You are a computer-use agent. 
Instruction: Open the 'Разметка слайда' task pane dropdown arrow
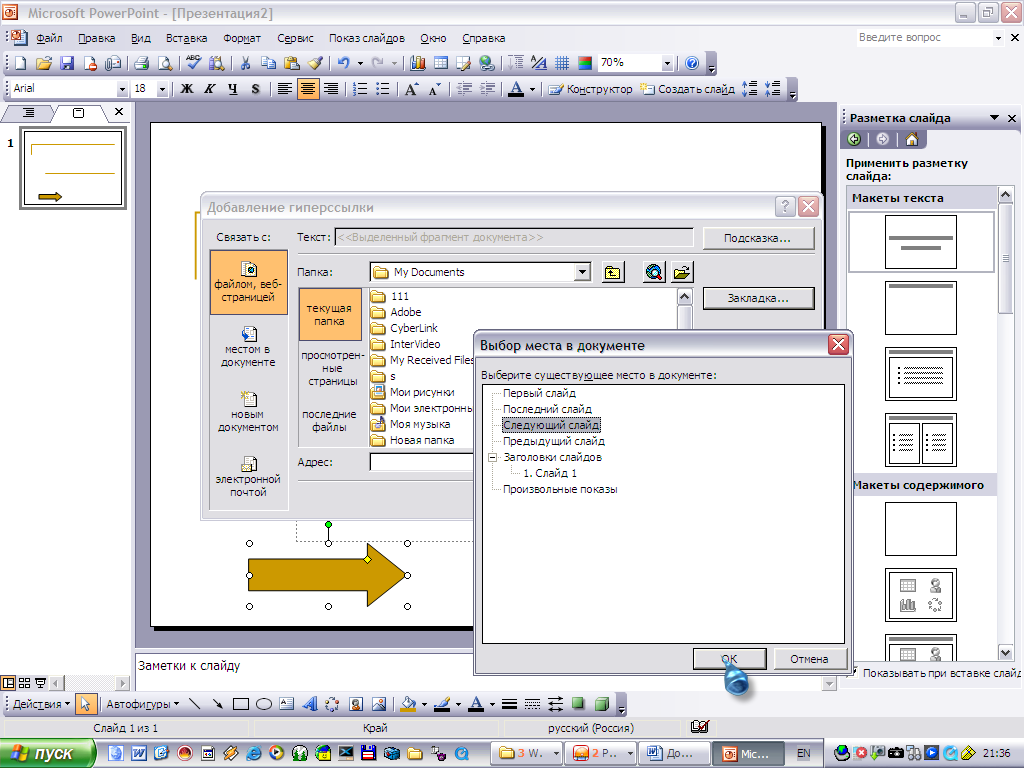click(995, 118)
